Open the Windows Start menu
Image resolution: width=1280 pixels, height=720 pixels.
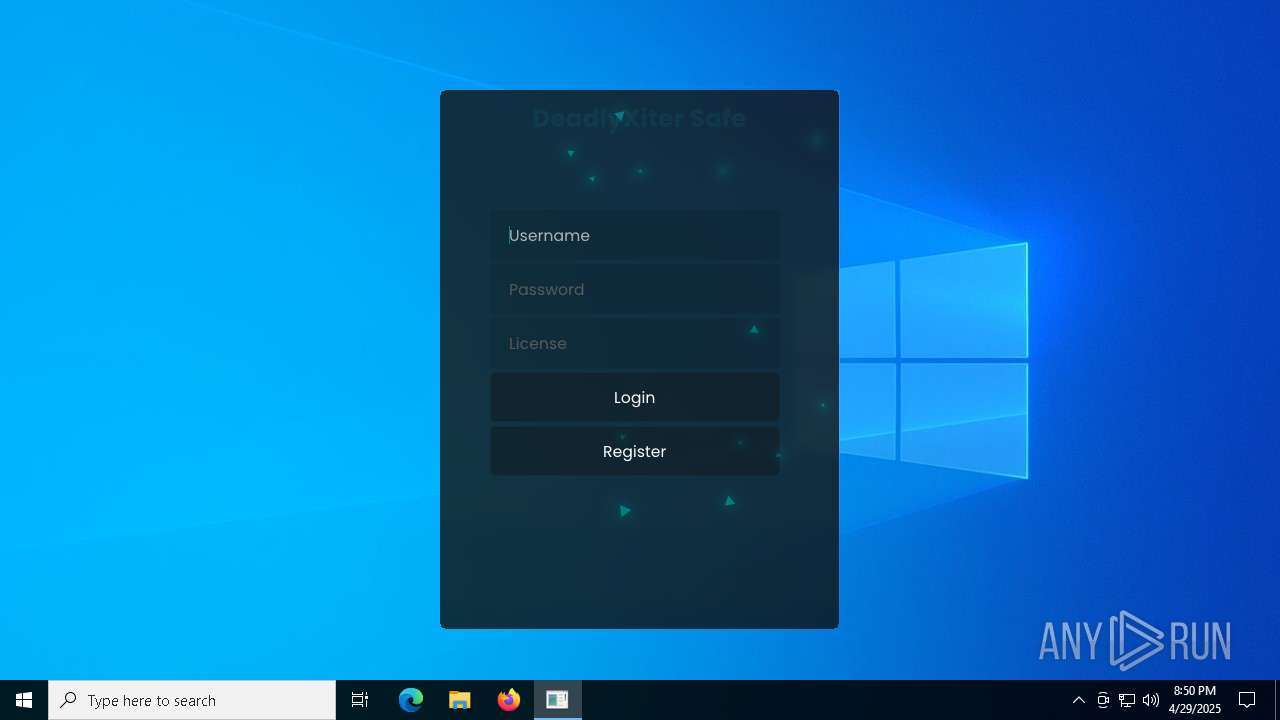pos(24,700)
